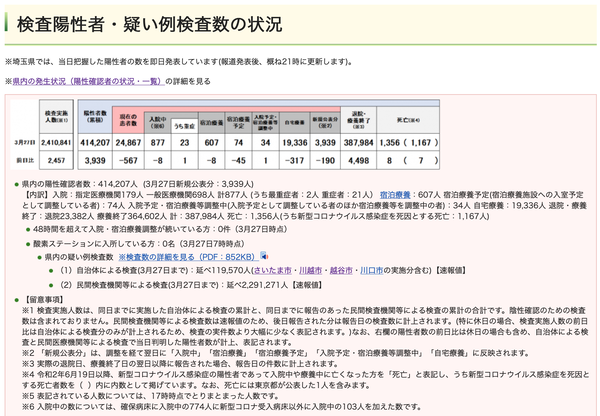Screen dimensions: 600x416
Task: Click the 24,867 current patients cell
Action: (x=128, y=142)
